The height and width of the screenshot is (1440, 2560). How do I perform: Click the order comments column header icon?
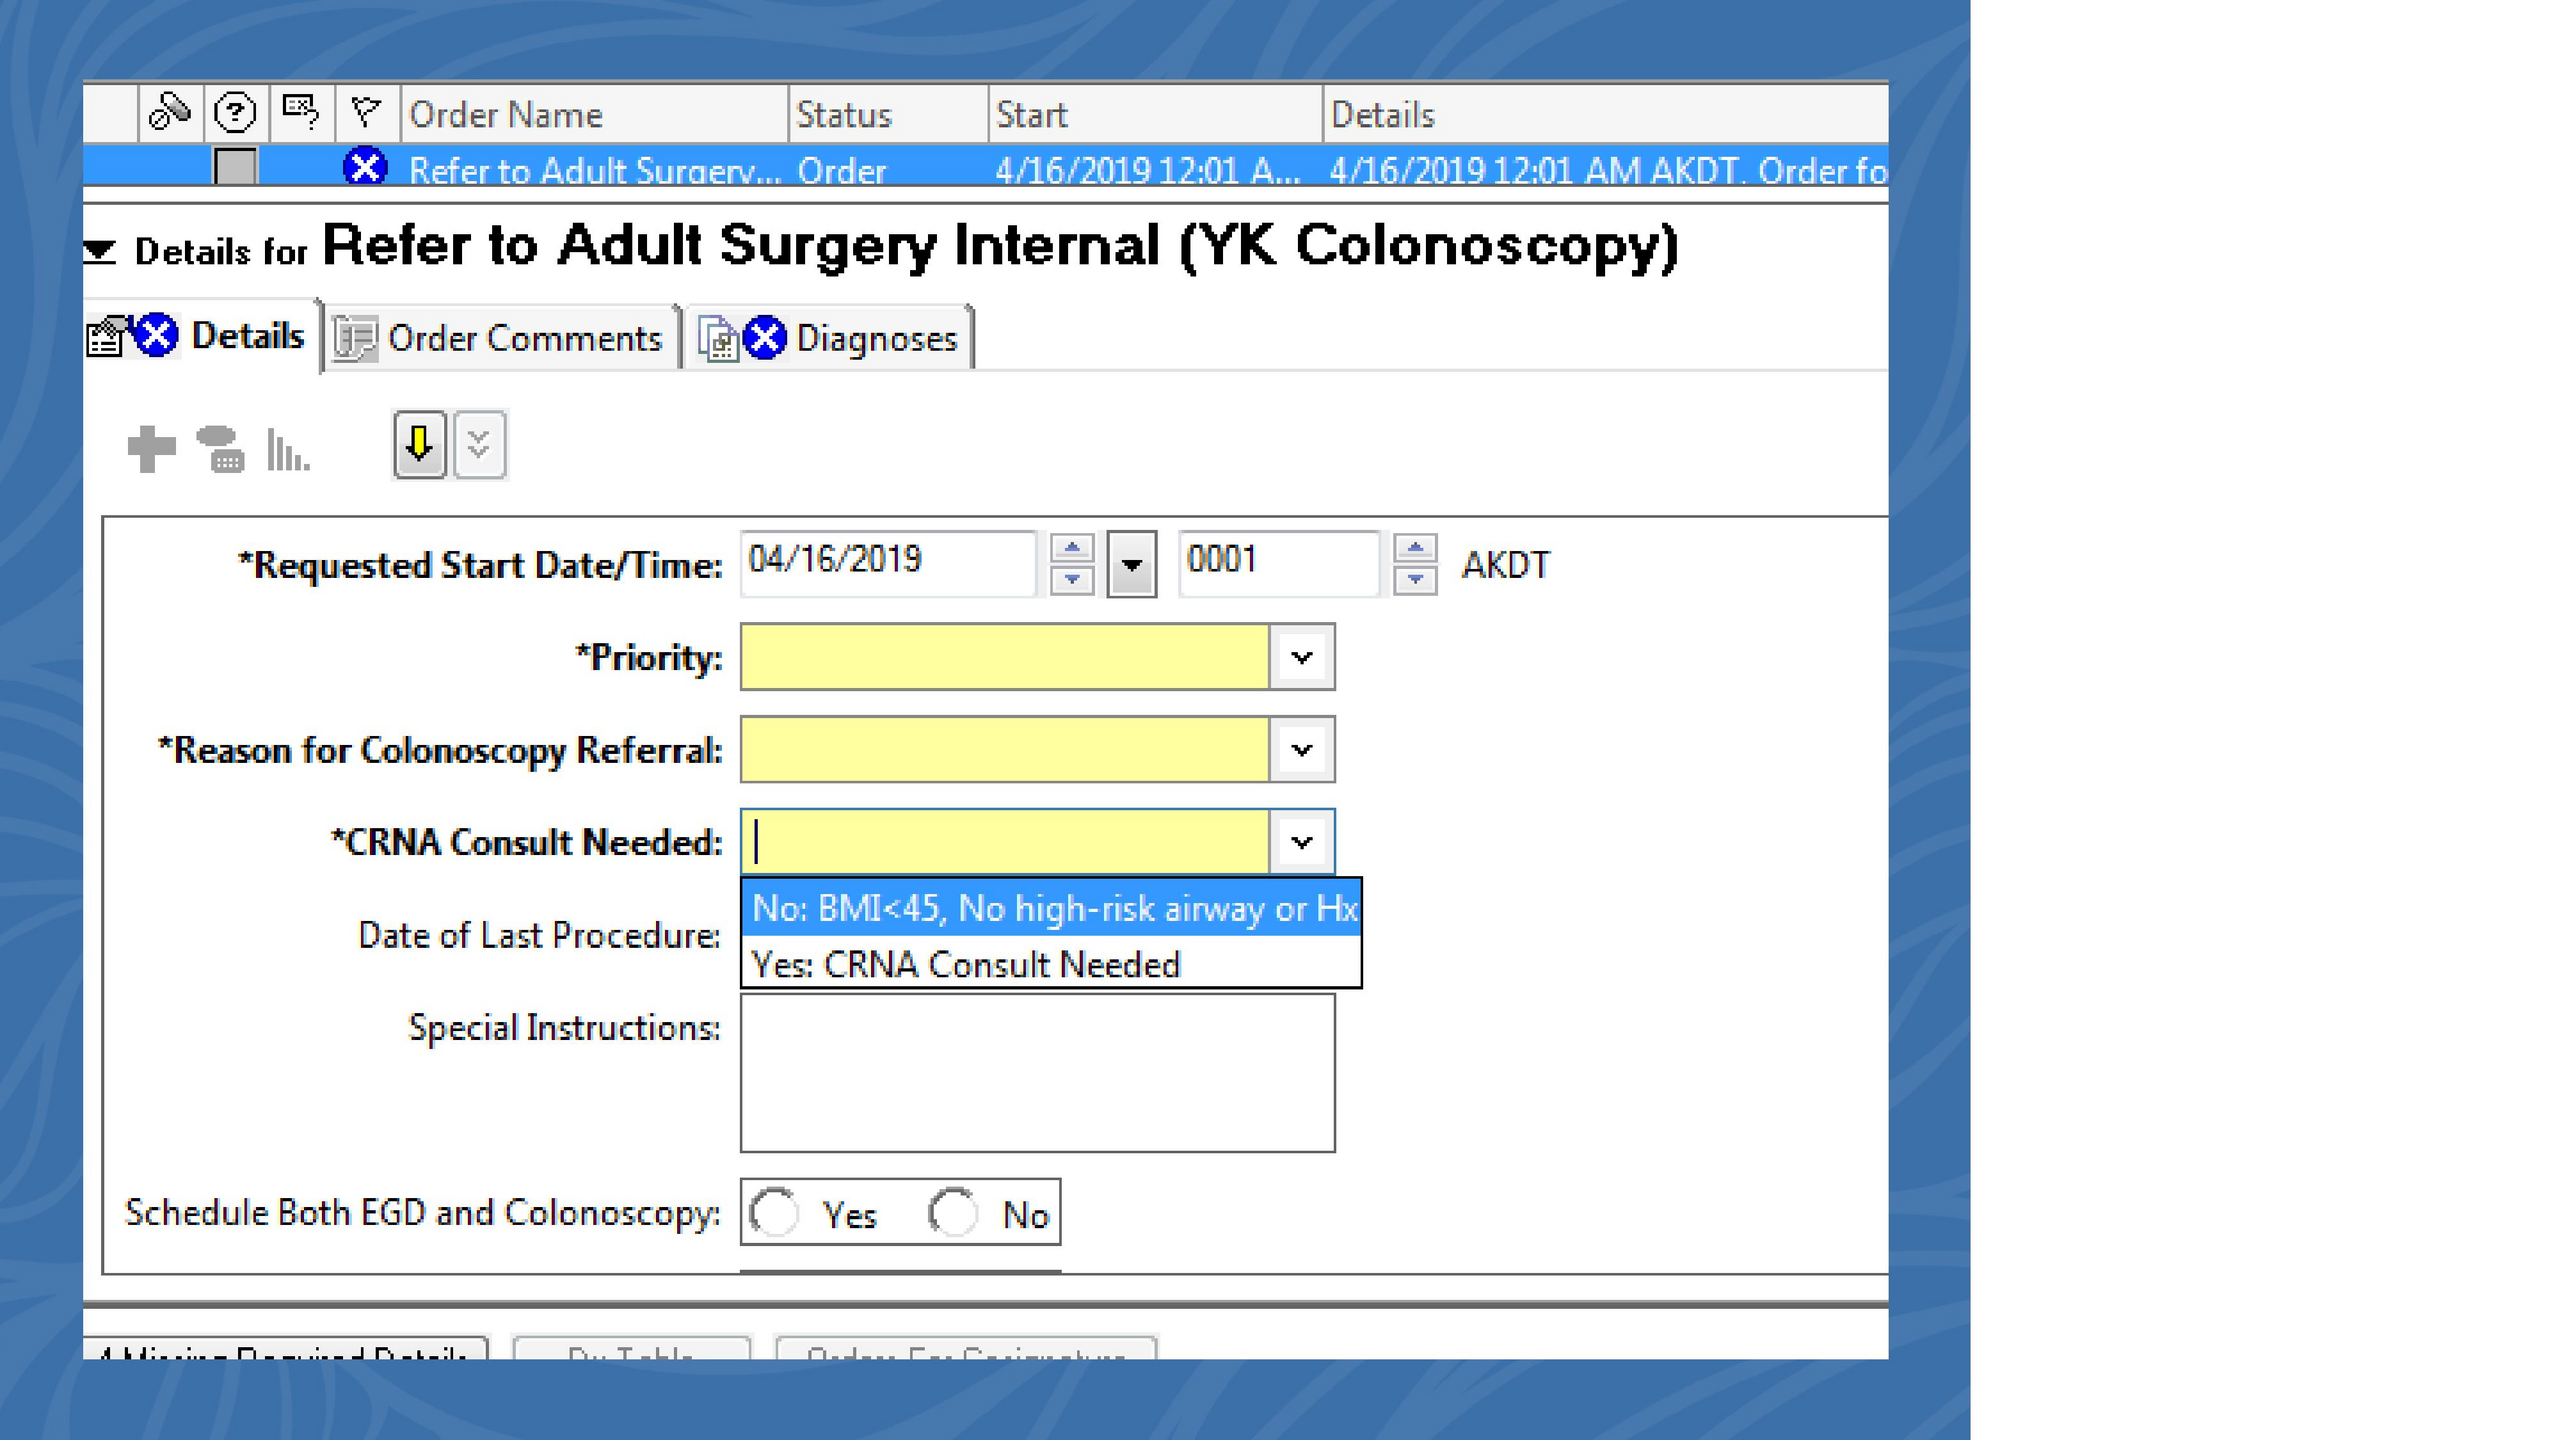300,111
